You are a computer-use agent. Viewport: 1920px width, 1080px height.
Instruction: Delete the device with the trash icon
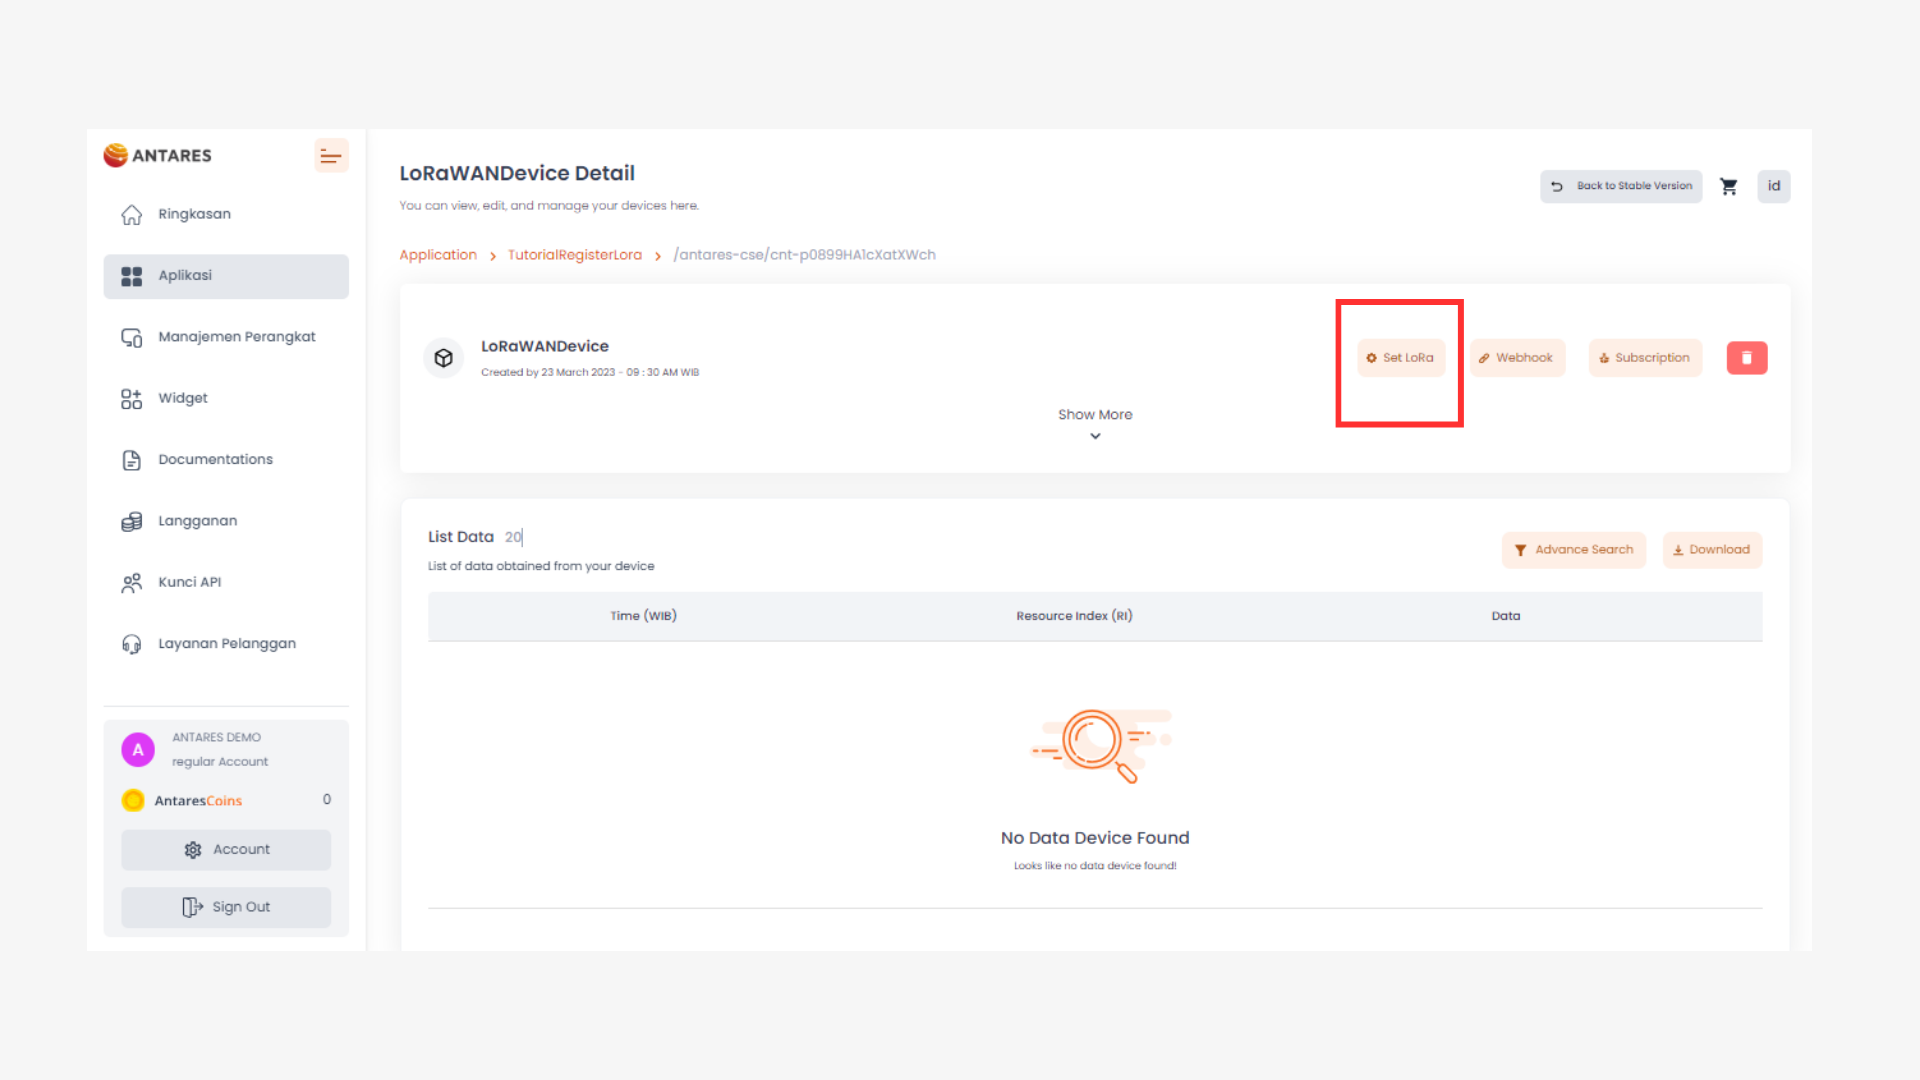[x=1746, y=357]
